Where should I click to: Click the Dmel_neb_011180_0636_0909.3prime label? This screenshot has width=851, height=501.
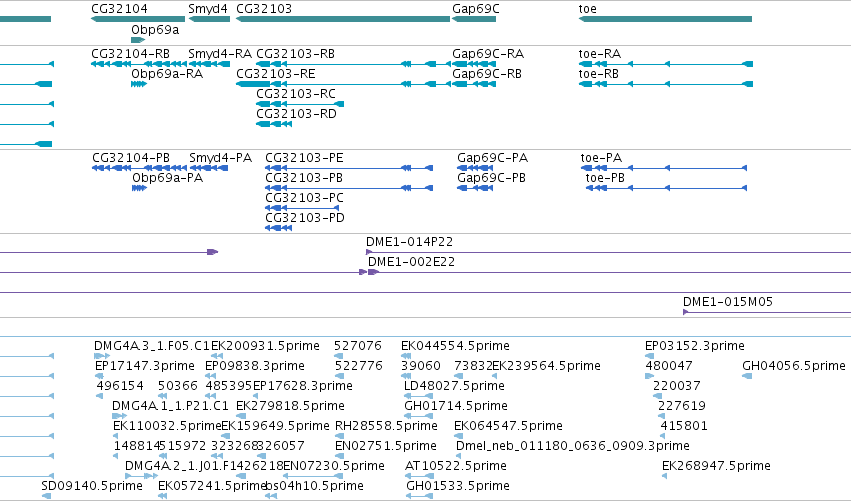(x=573, y=447)
